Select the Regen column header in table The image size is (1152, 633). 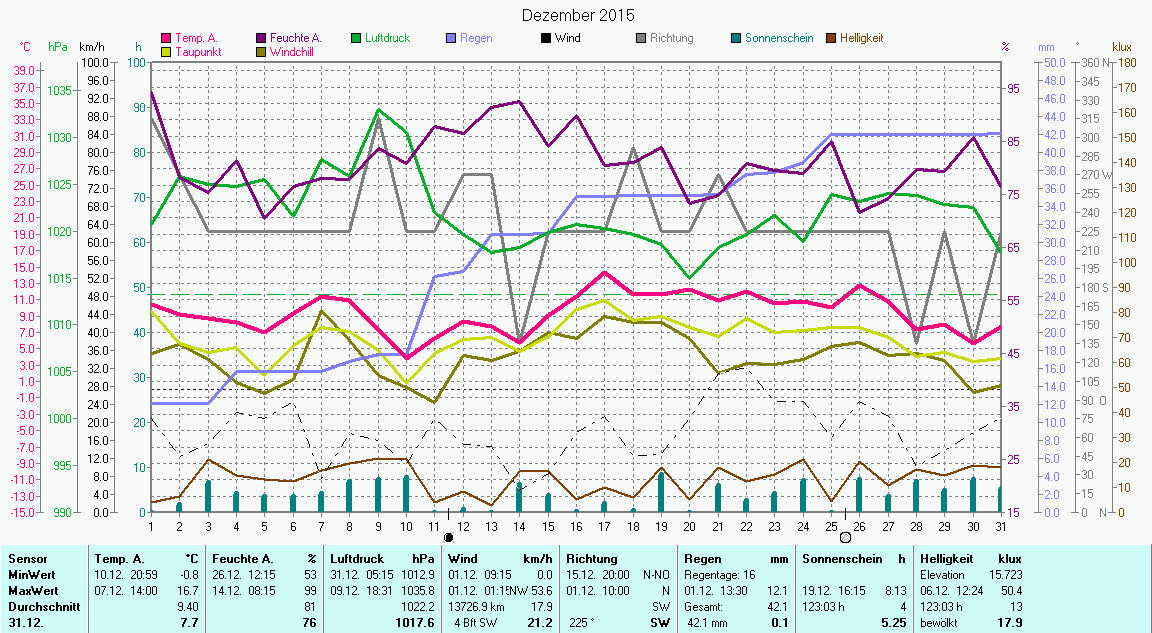pyautogui.click(x=702, y=559)
